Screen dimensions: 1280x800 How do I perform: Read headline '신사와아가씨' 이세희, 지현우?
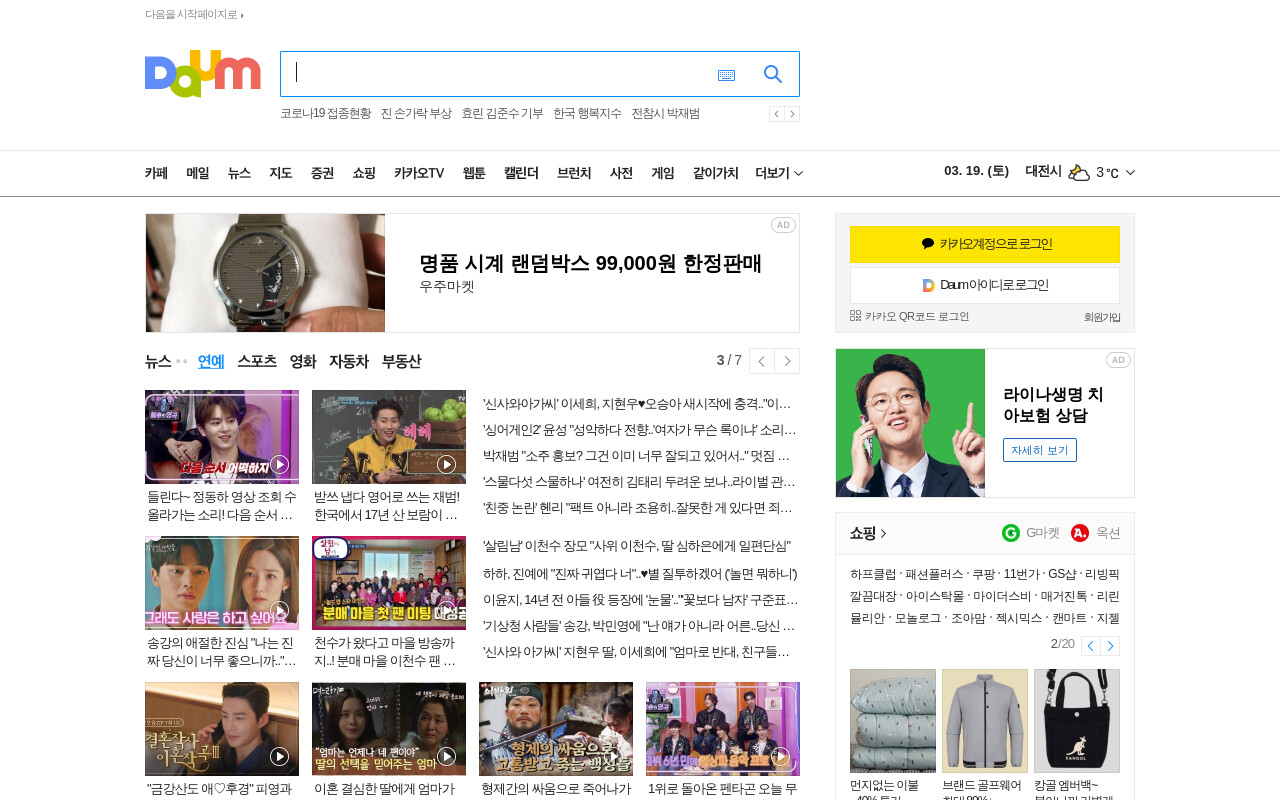coord(637,404)
